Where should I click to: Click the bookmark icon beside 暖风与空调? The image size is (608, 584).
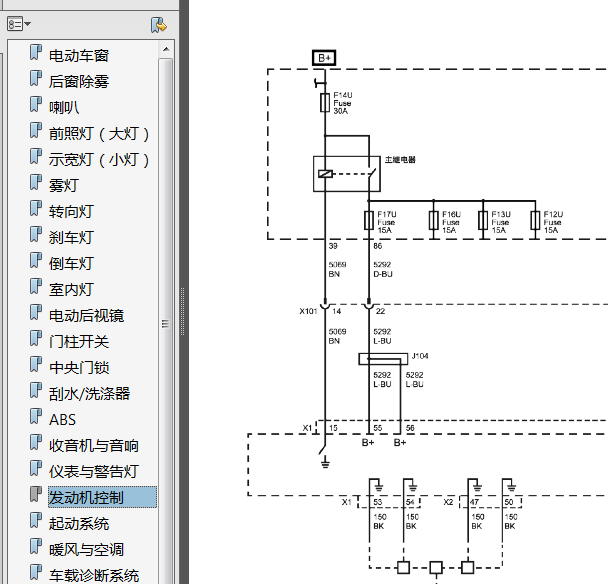click(x=36, y=546)
